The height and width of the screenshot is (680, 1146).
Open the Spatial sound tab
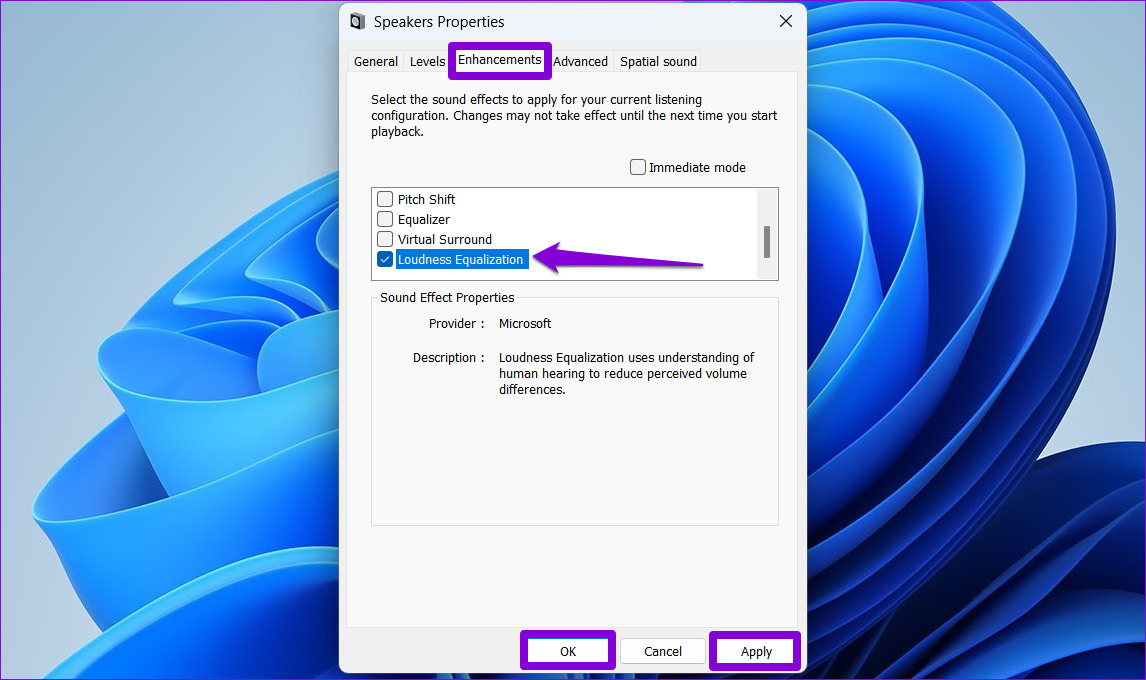point(658,61)
